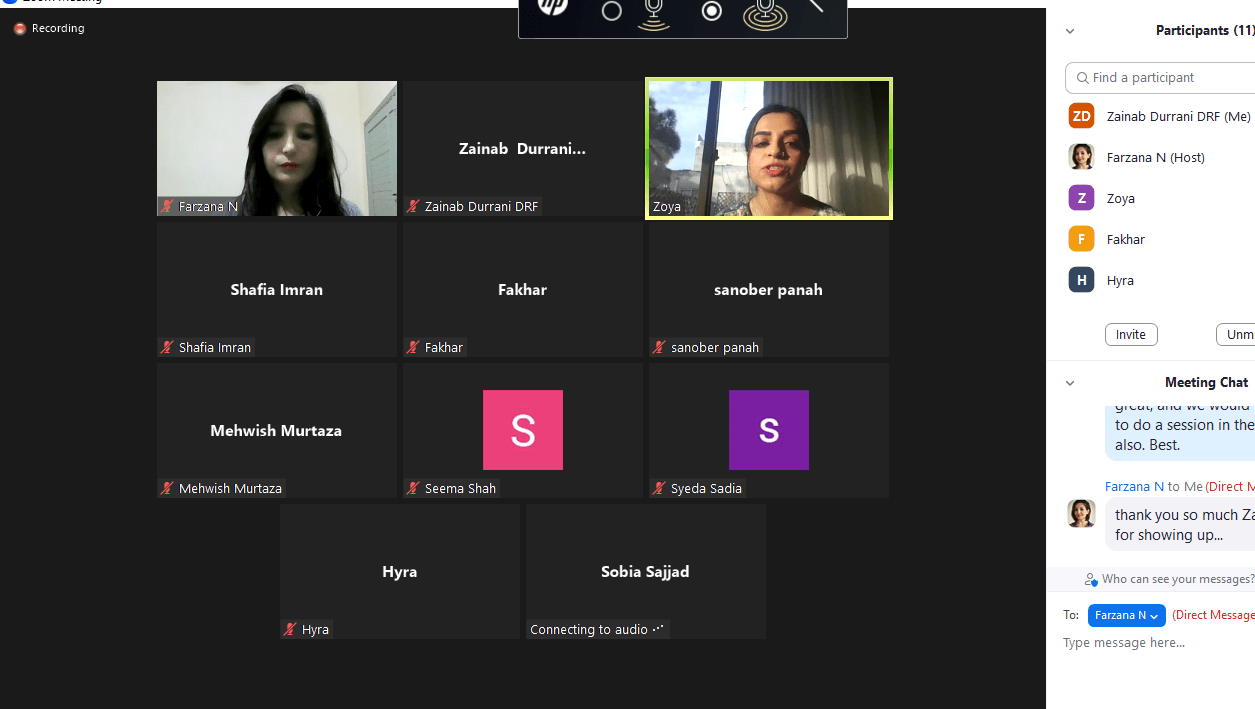Open the chat recipient dropdown Farzana N
This screenshot has width=1255, height=709.
(x=1126, y=615)
